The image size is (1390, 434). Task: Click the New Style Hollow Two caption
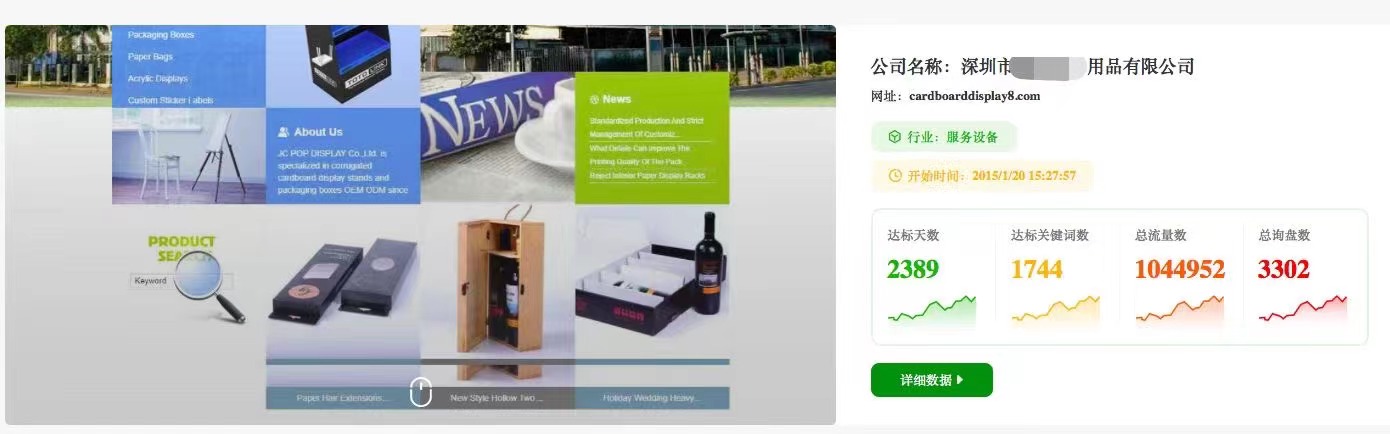pos(497,398)
